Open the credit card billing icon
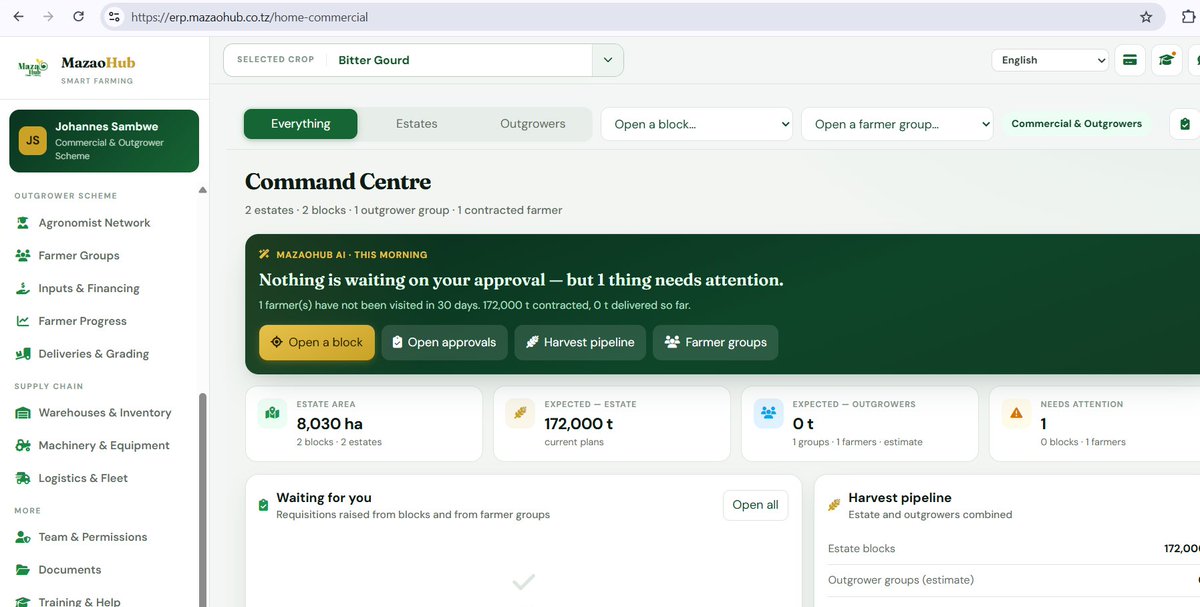The width and height of the screenshot is (1200, 607). click(x=1130, y=60)
